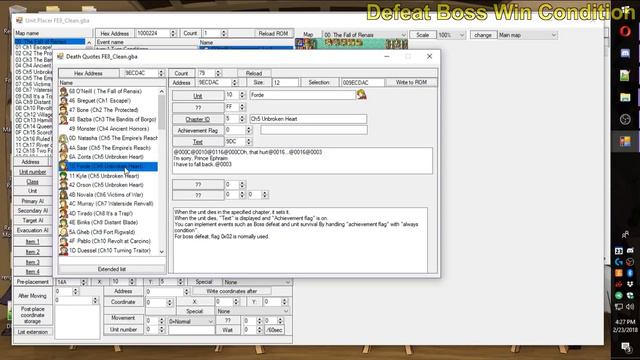
Task: Open the Pre-placement Special None dropdown
Action: pos(257,282)
